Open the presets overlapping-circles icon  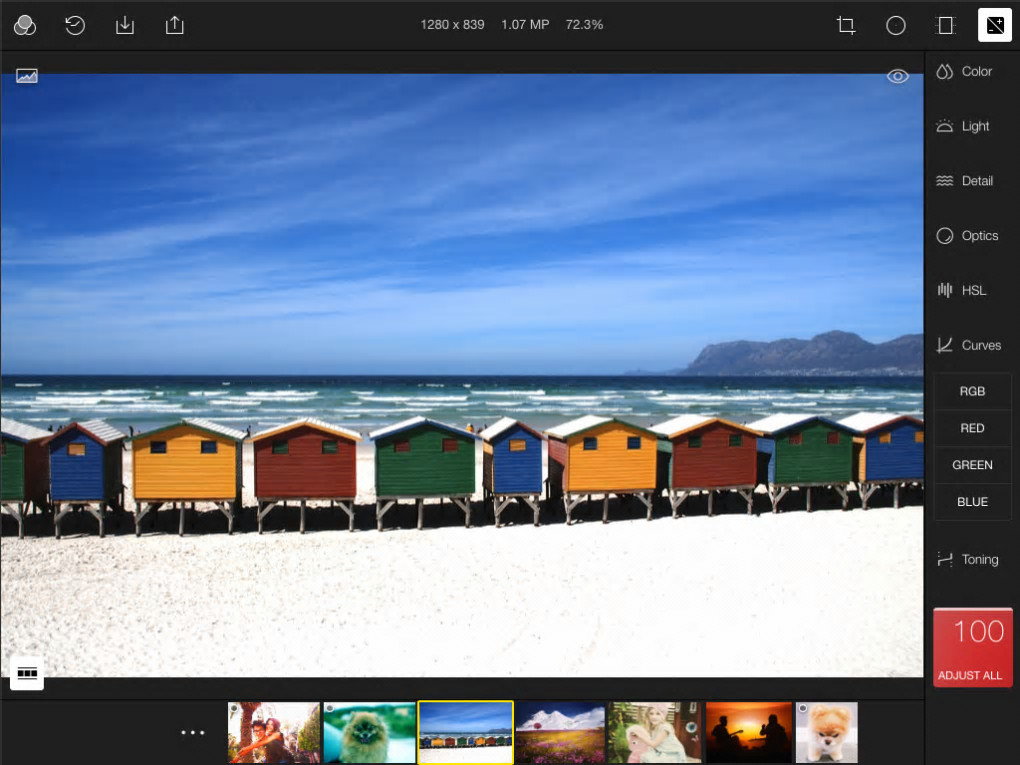[x=25, y=25]
